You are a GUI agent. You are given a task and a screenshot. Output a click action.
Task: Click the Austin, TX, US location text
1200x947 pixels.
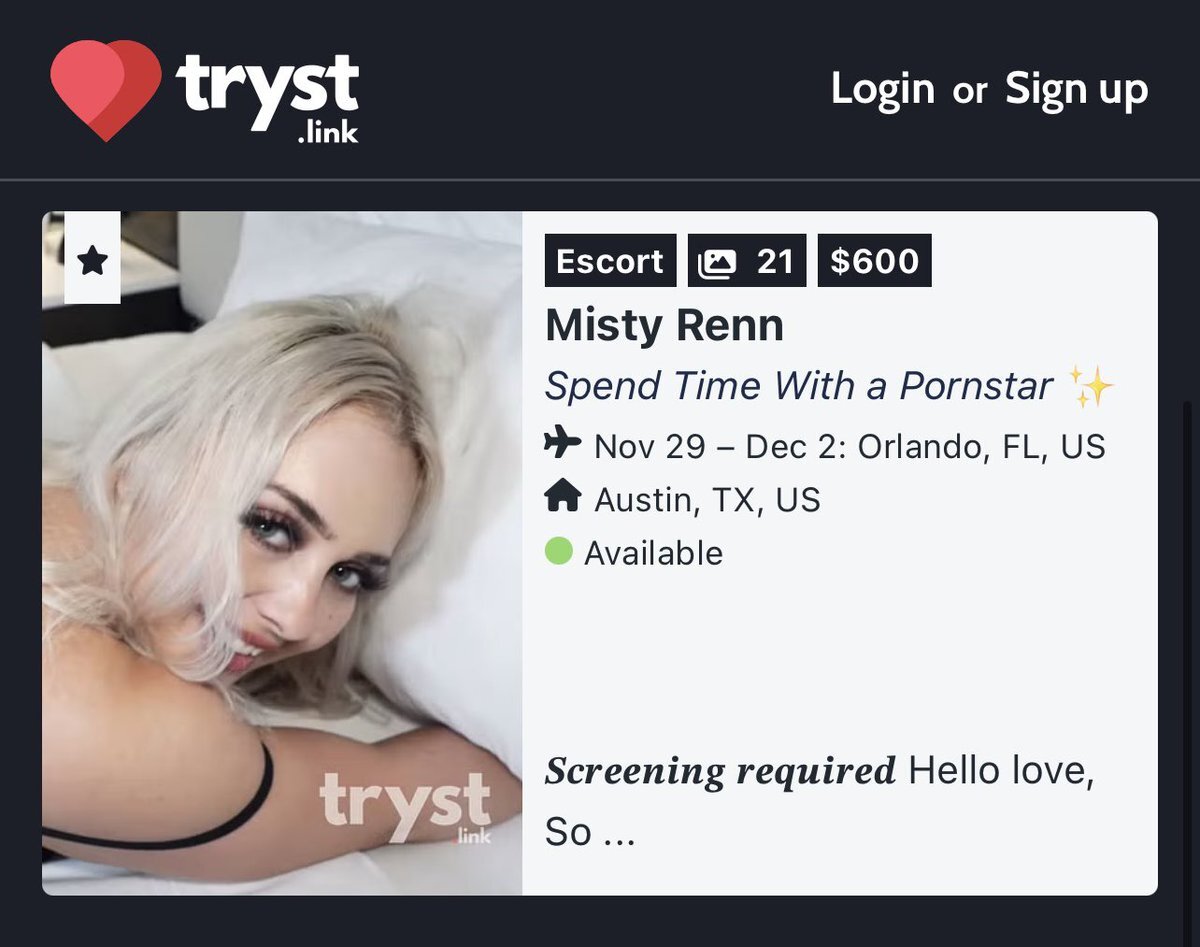coord(707,499)
